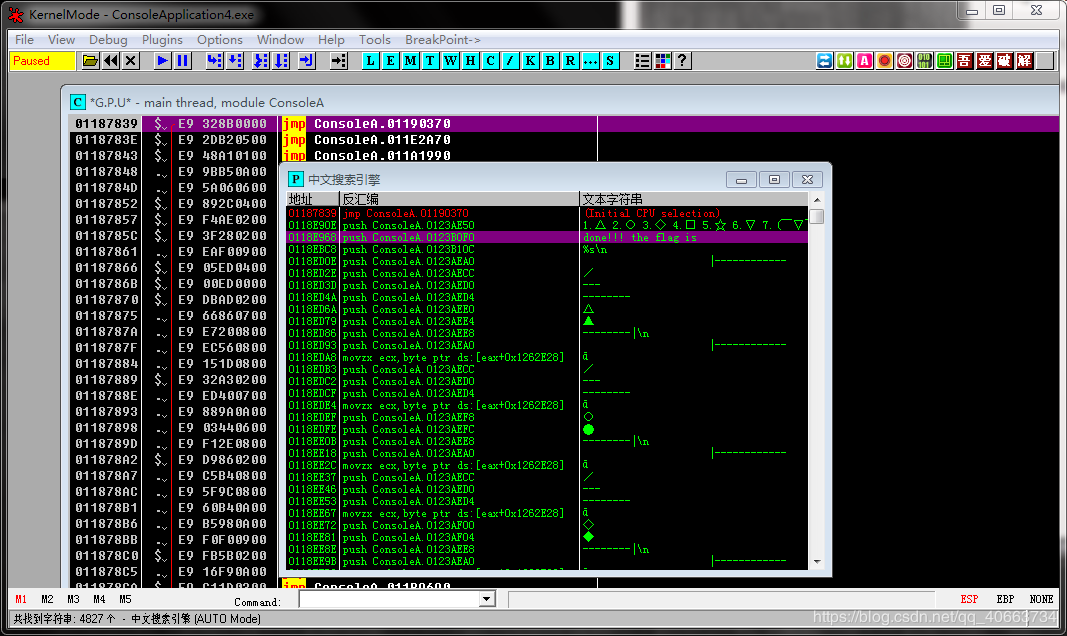Screen dimensions: 1067x636
Task: Select row 0118E90E push ConsoleA.0123AE50
Action: [x=548, y=225]
